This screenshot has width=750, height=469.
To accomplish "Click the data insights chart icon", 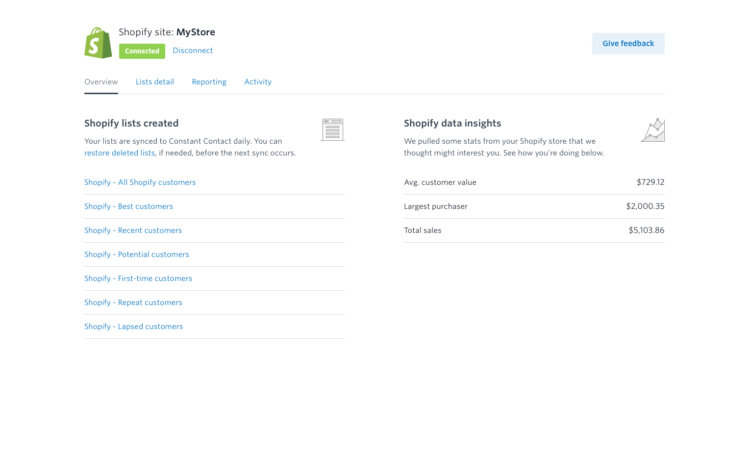I will (653, 130).
